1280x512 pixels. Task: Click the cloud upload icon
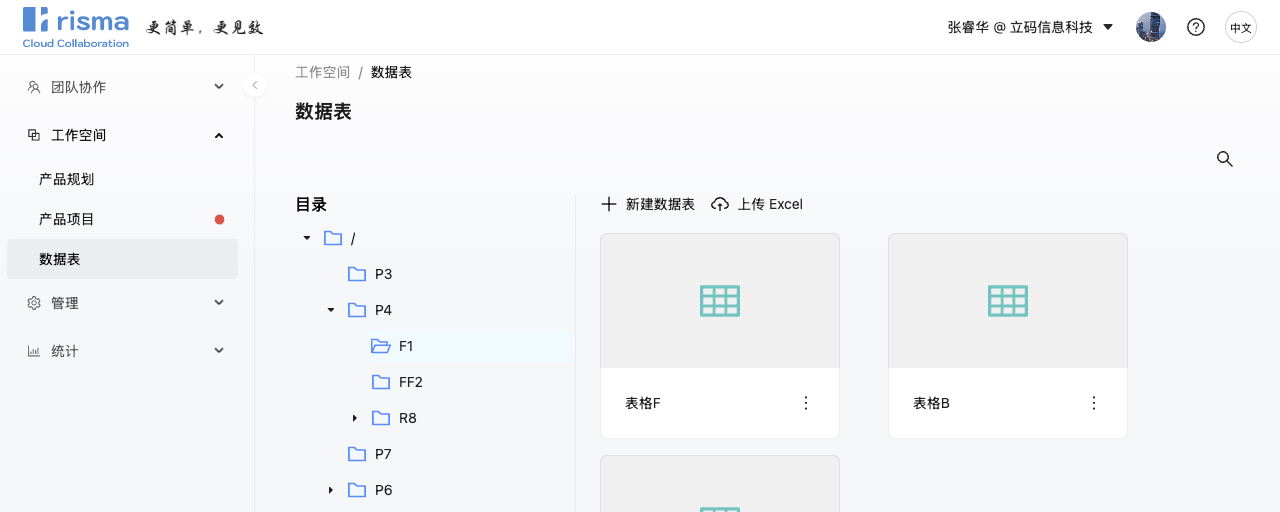coord(720,204)
